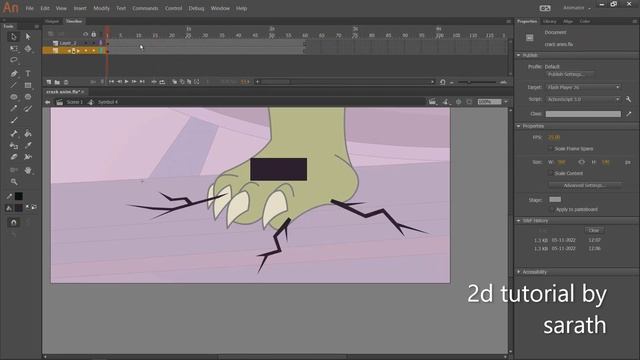Open the Commands menu

click(x=145, y=8)
